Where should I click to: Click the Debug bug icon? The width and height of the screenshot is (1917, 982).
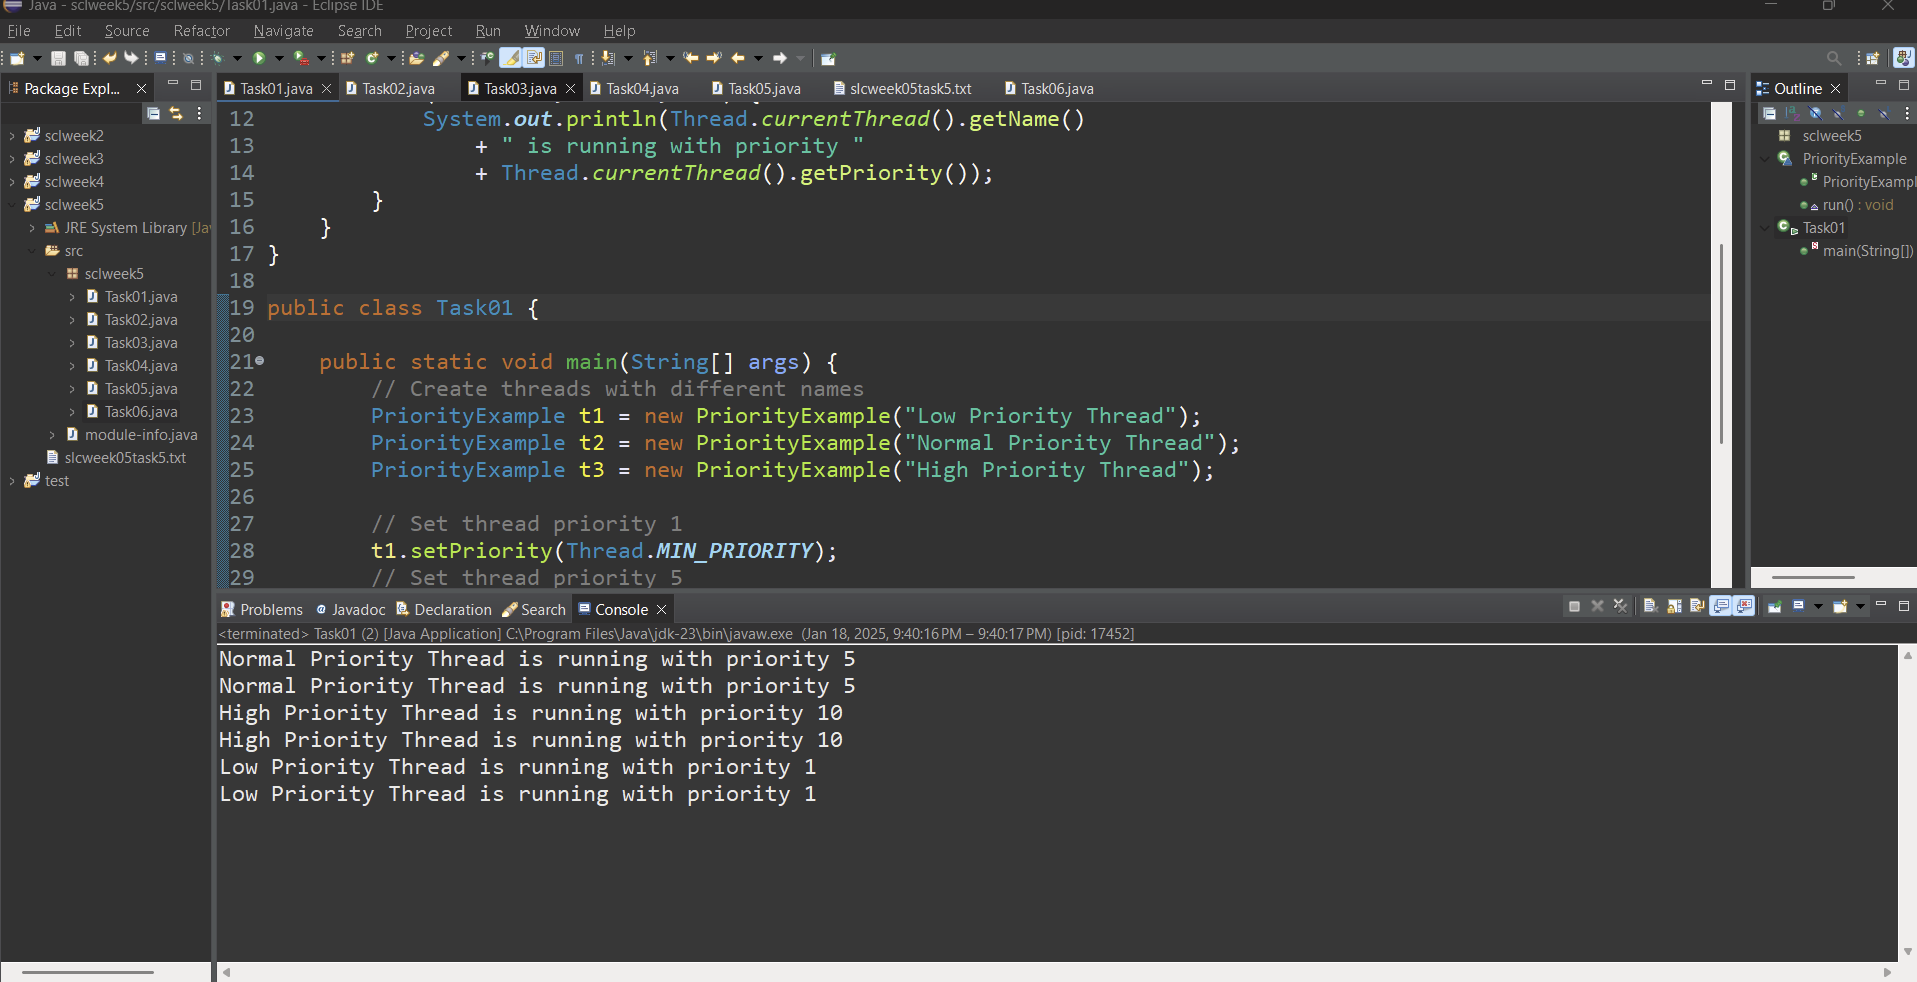217,58
